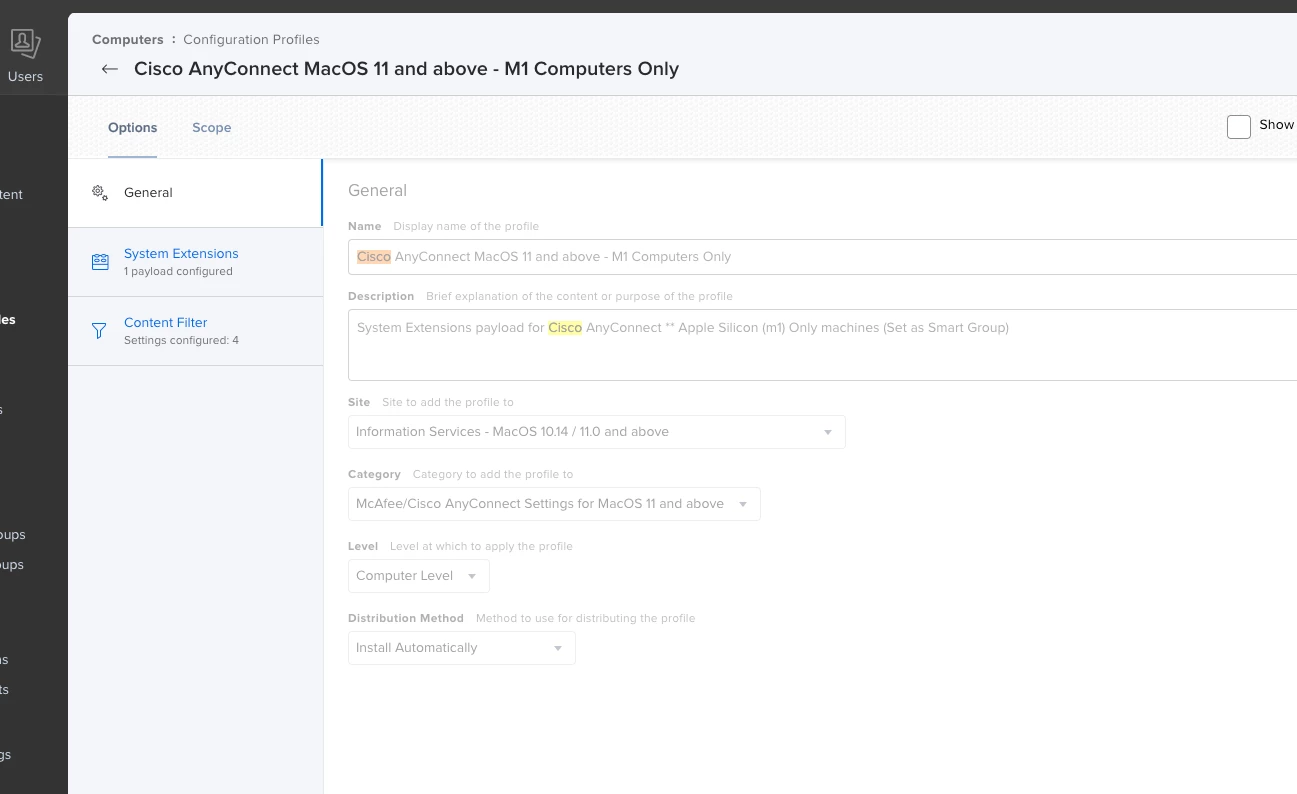This screenshot has width=1297, height=794.
Task: Click the 'Settings configured: 4' text
Action: pos(181,340)
